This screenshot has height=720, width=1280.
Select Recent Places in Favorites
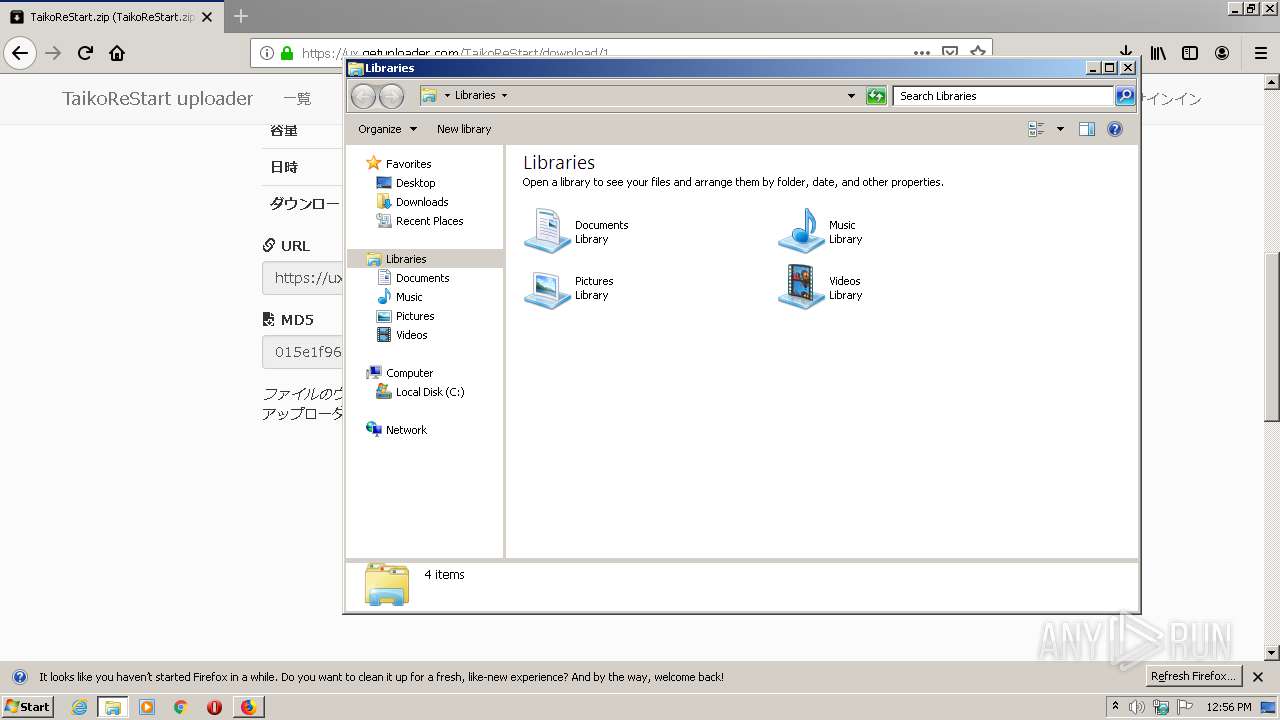[x=429, y=221]
